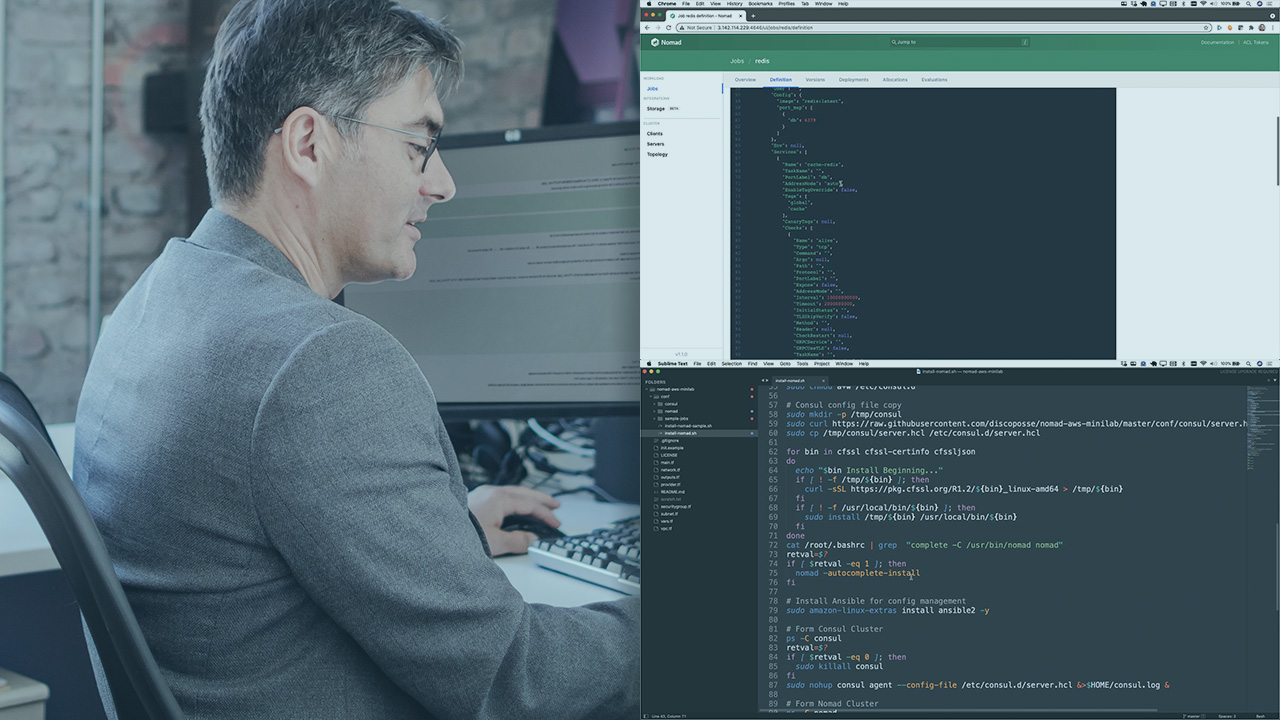Open a new Chrome tab with plus icon
The height and width of the screenshot is (720, 1280).
click(x=753, y=16)
